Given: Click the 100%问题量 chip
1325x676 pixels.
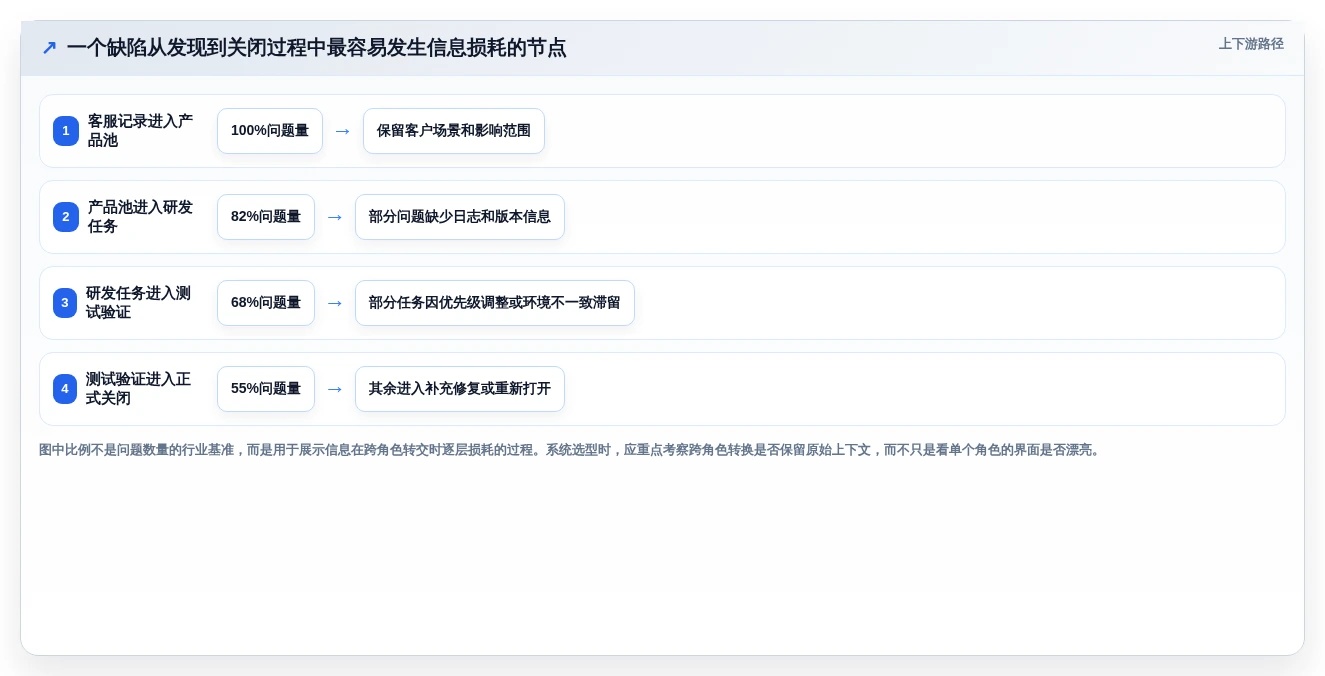Looking at the screenshot, I should pos(270,131).
